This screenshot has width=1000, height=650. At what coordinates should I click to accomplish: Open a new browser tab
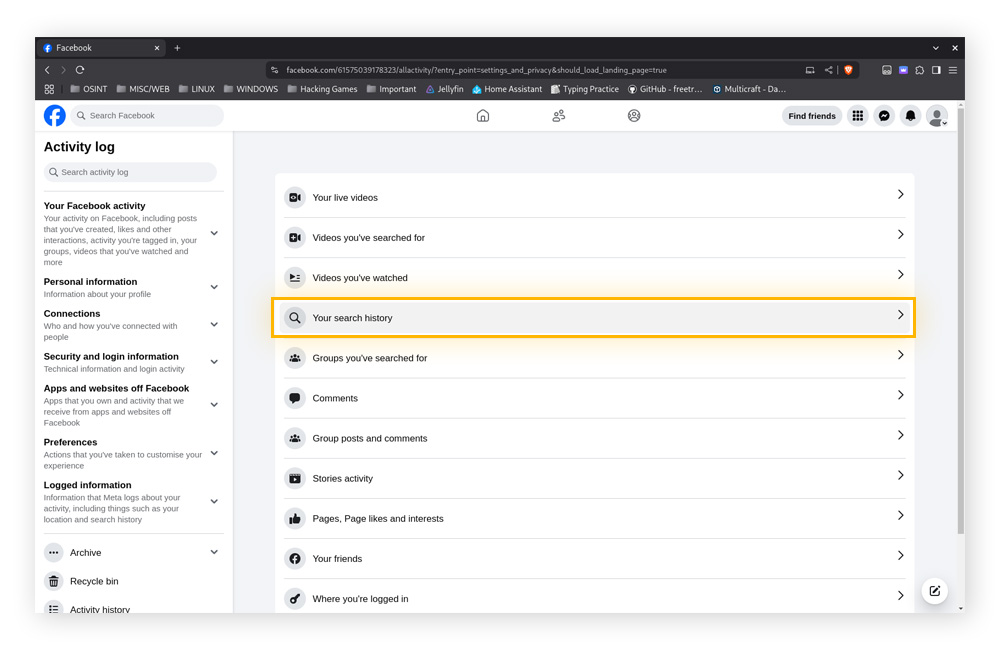[x=177, y=48]
